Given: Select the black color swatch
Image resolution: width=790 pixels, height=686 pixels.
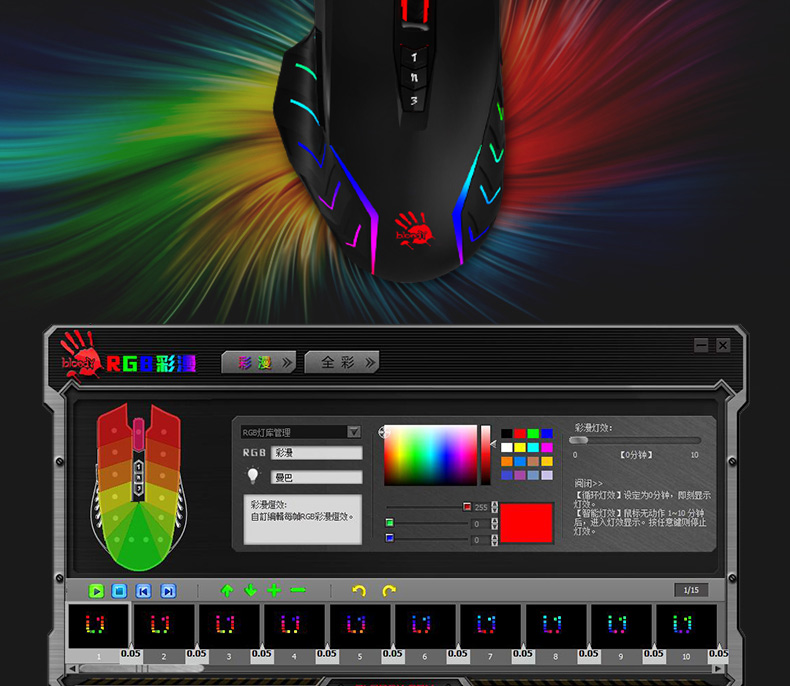Looking at the screenshot, I should click(506, 433).
